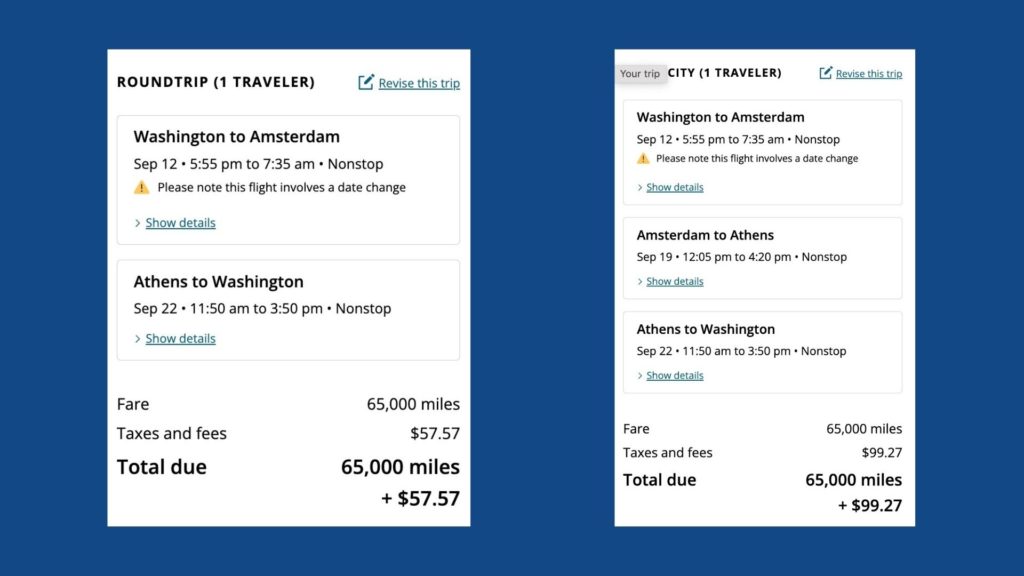
Task: Click the chevron beside Show details for Athens to Washington on the left
Action: pos(137,338)
